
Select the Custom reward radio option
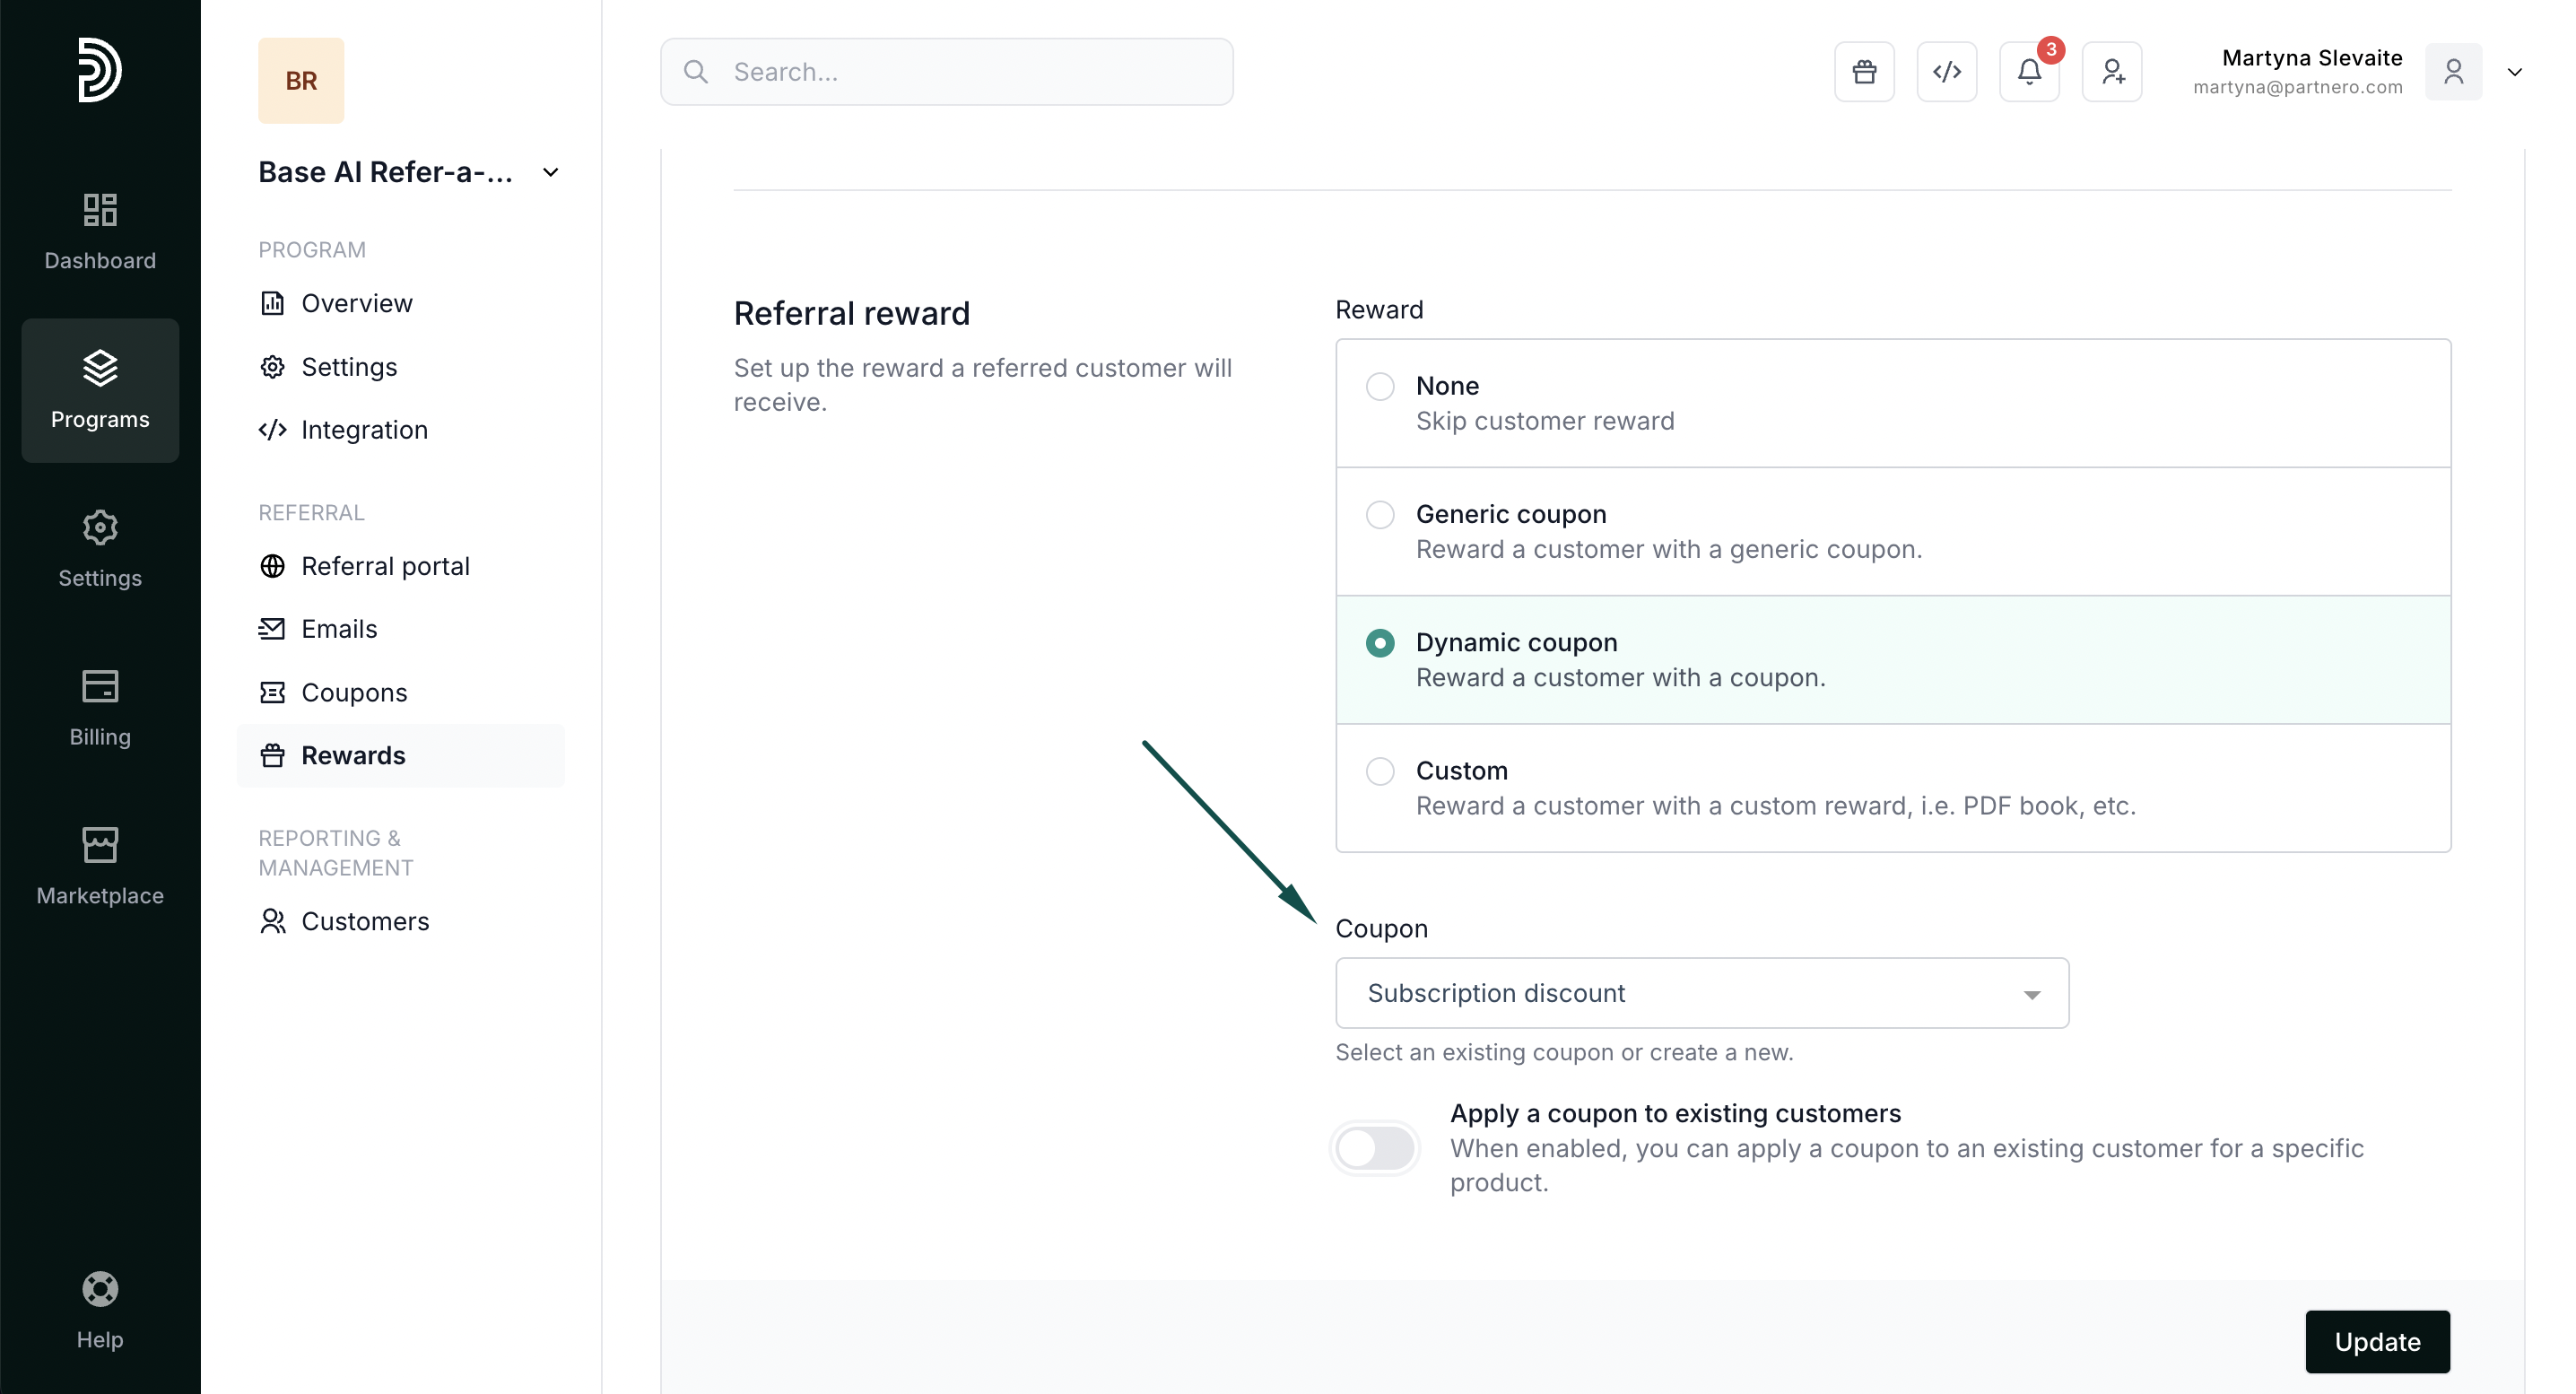(1380, 771)
